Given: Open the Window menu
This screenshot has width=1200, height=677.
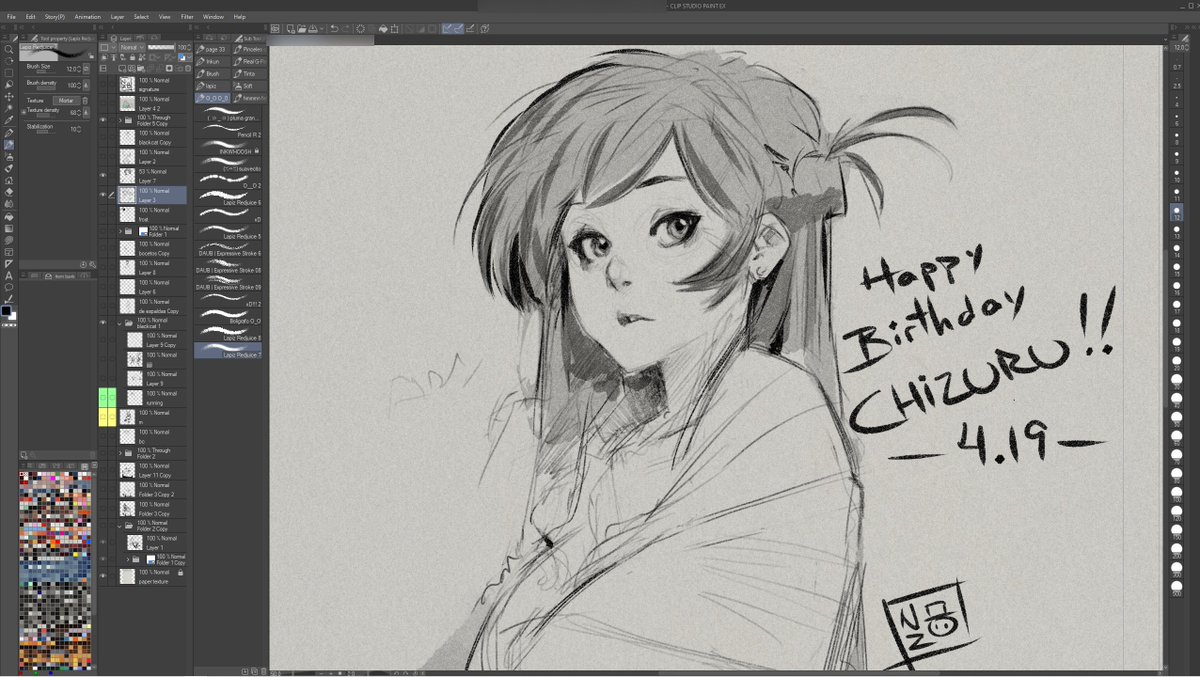Looking at the screenshot, I should (214, 17).
